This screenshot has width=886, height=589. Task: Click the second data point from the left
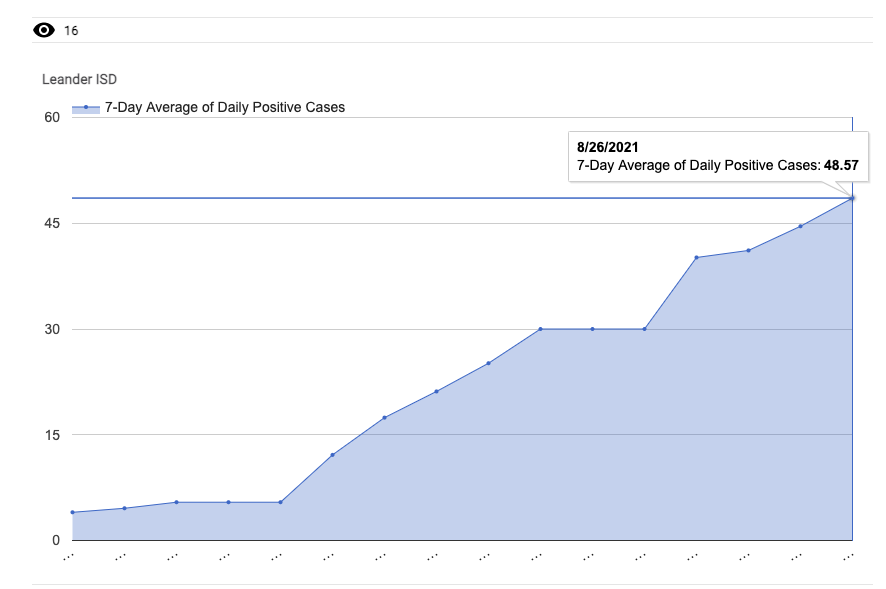pyautogui.click(x=124, y=508)
